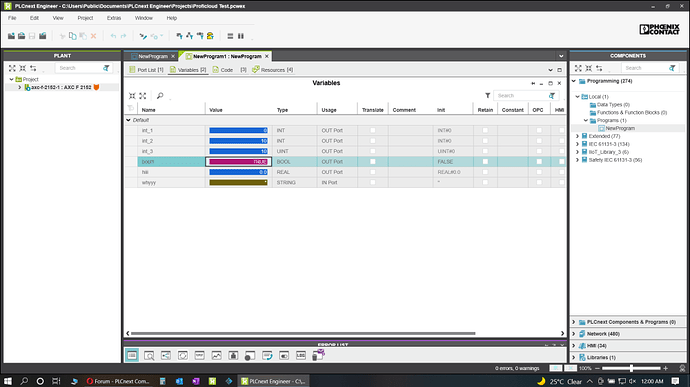Image resolution: width=690 pixels, height=387 pixels.
Task: Toggle Translate checkbox for int_1
Action: [x=373, y=130]
